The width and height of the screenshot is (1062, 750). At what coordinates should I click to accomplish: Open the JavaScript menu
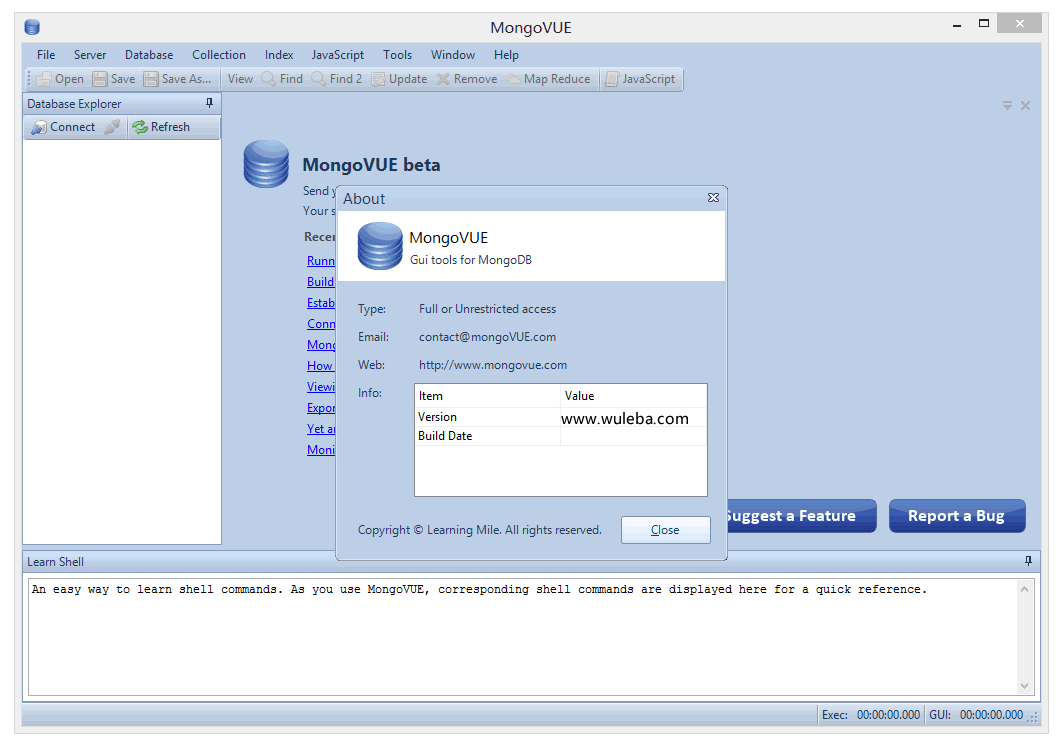pyautogui.click(x=337, y=55)
